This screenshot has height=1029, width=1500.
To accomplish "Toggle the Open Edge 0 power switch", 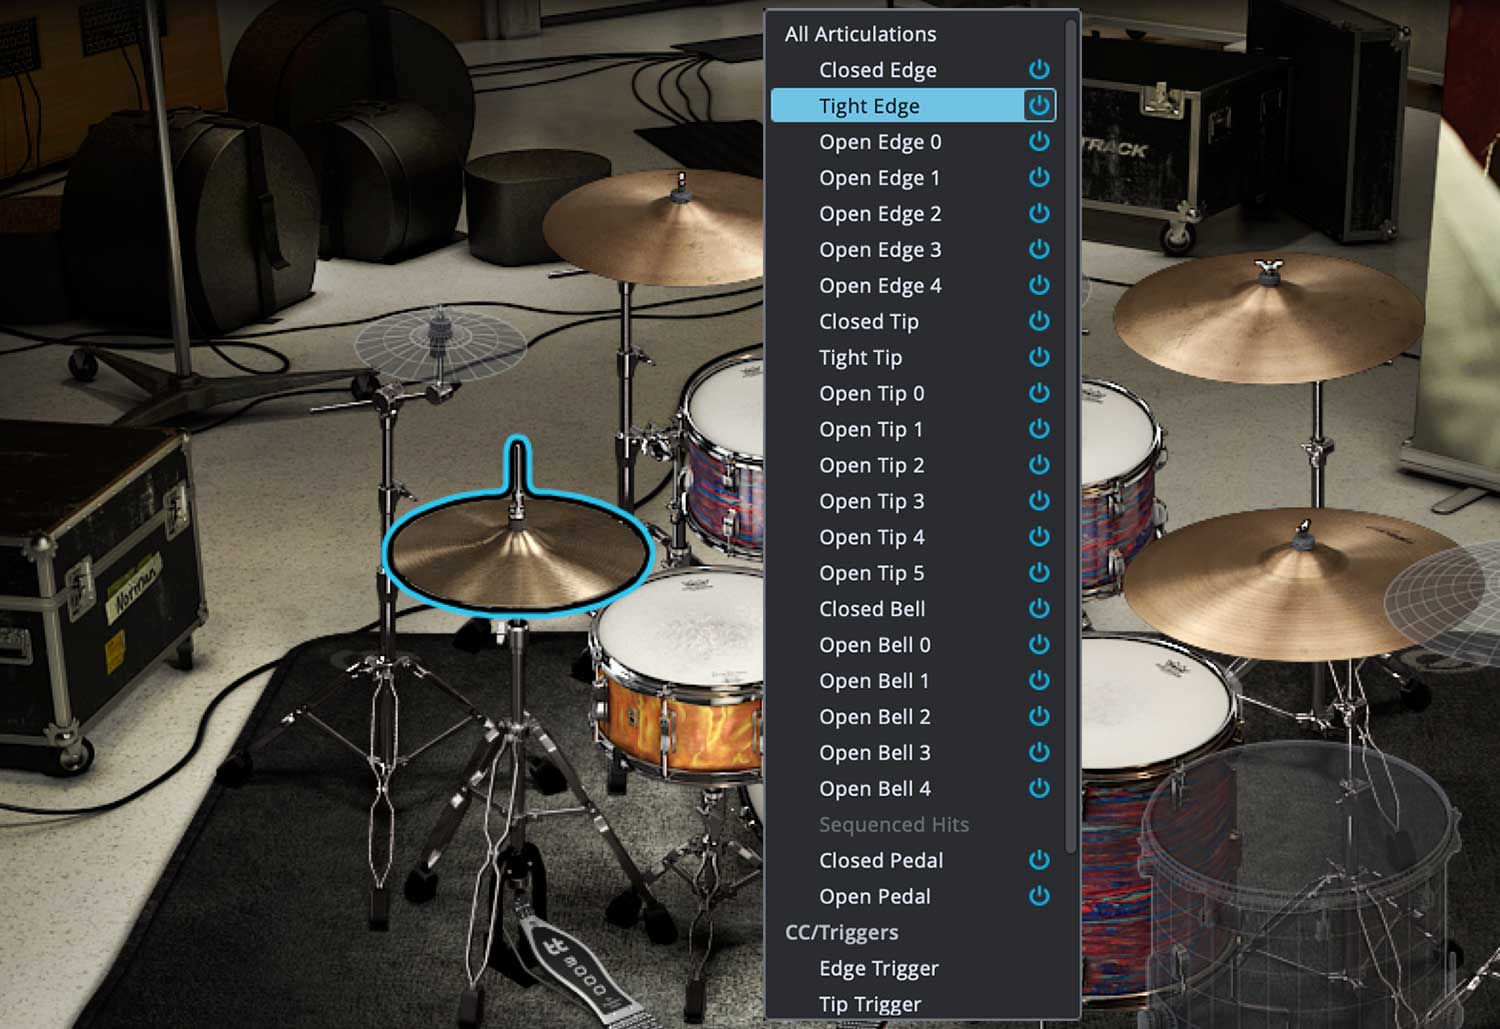I will 1039,142.
